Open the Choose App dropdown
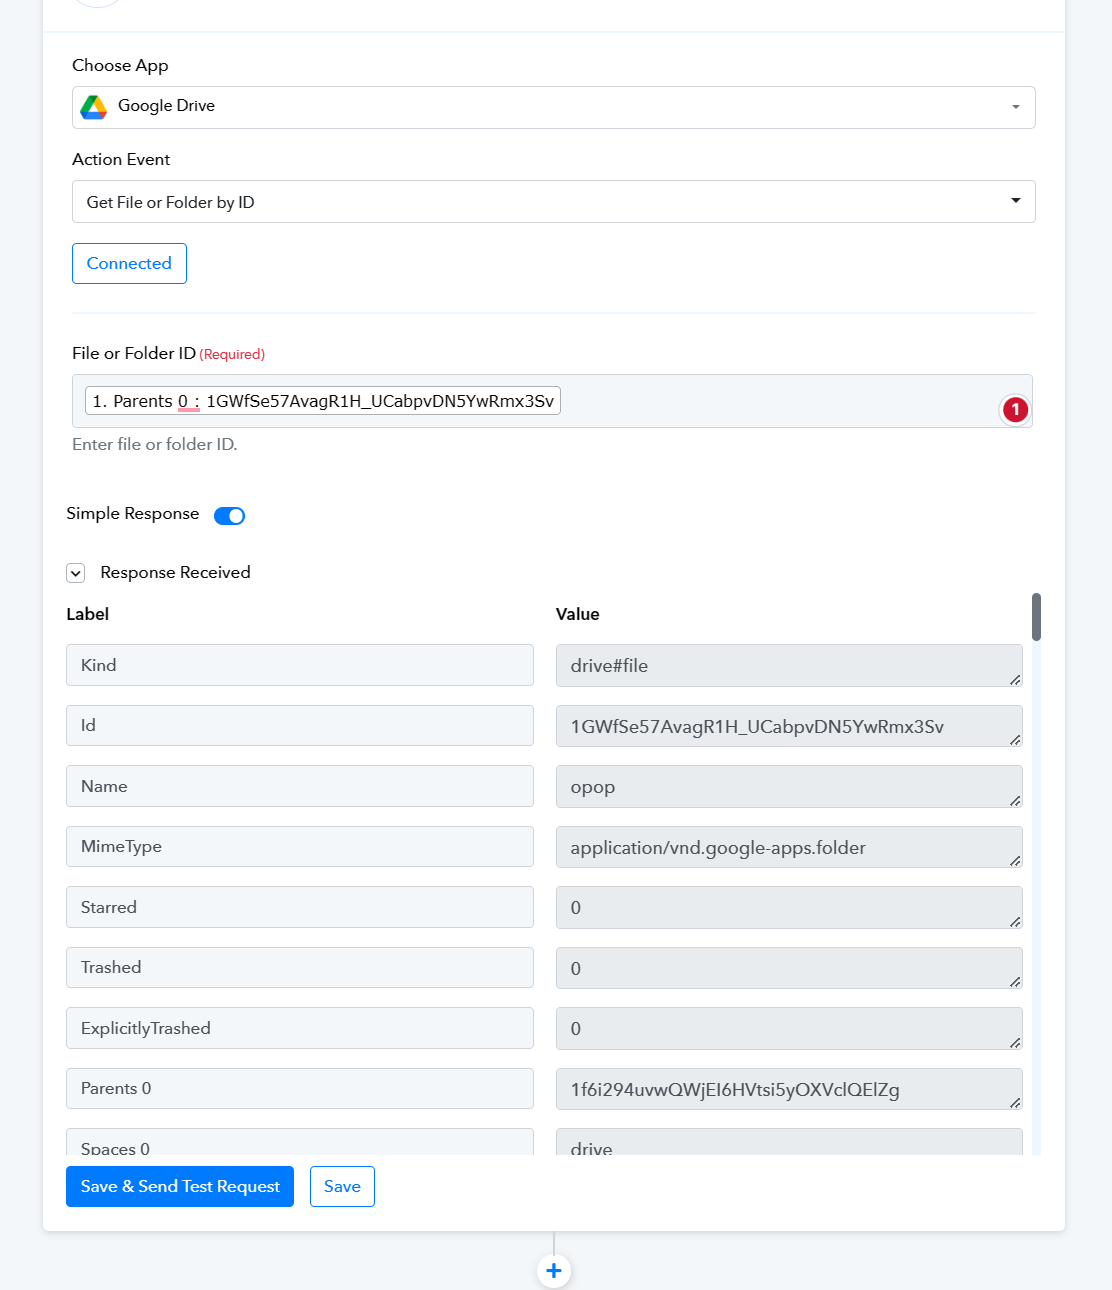 pyautogui.click(x=554, y=107)
